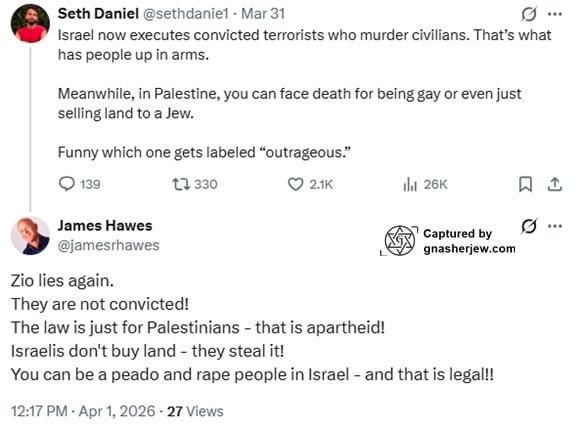This screenshot has height=429, width=580.
Task: View the 27 Views count details
Action: coord(195,411)
